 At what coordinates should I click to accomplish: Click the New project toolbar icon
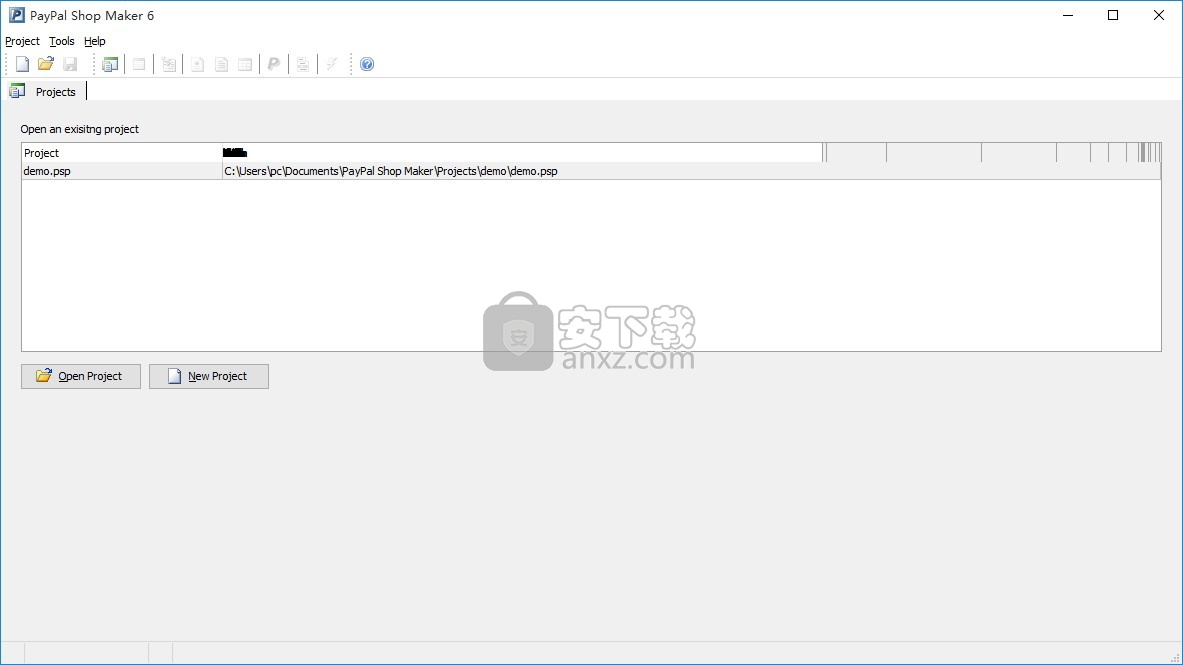click(23, 64)
